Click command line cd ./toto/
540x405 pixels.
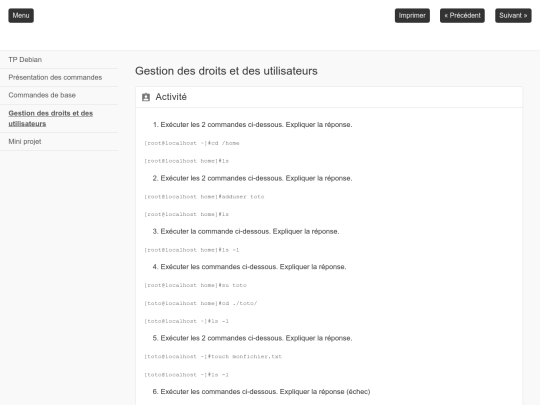click(x=200, y=303)
